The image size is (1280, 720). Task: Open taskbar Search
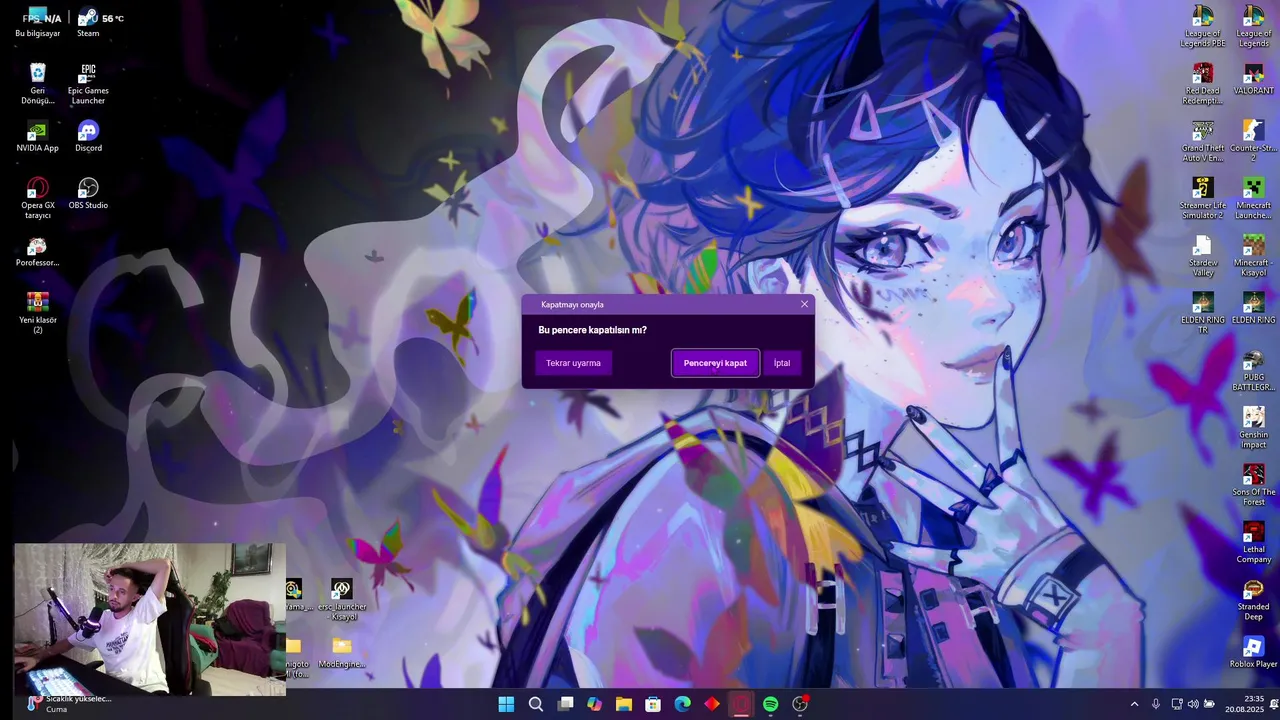click(535, 704)
